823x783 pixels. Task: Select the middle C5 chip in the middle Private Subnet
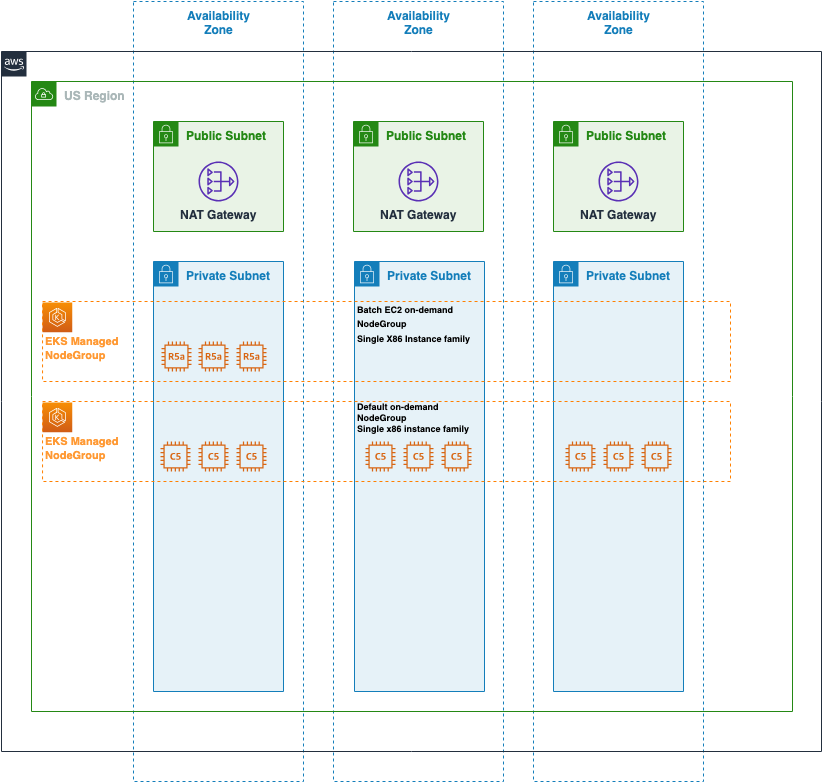418,457
